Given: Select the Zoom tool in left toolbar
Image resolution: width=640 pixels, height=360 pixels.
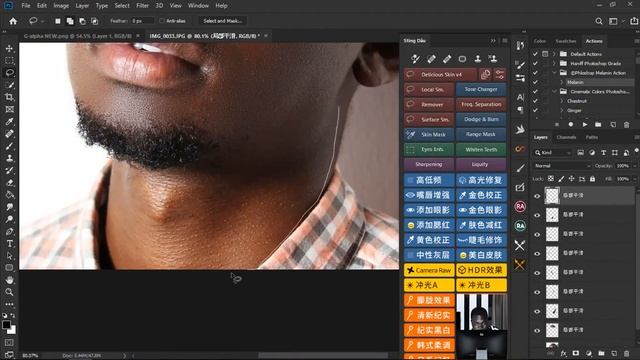Looking at the screenshot, I should pyautogui.click(x=9, y=292).
